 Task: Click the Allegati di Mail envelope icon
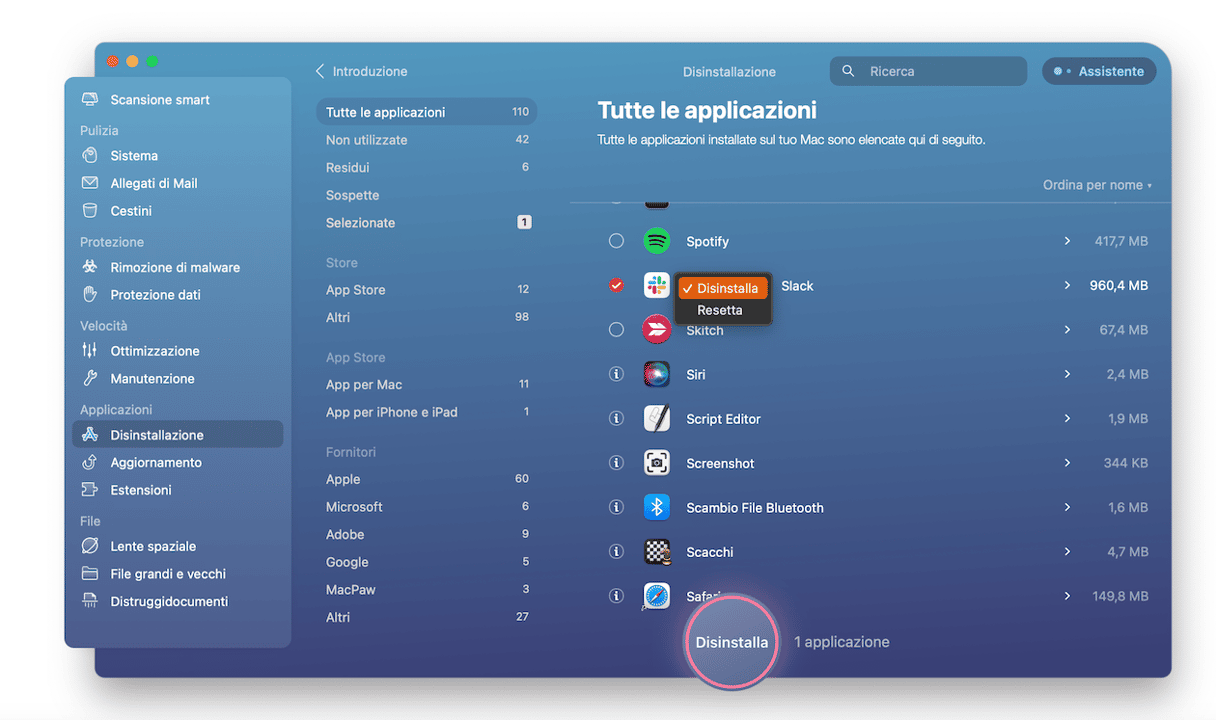click(x=90, y=183)
